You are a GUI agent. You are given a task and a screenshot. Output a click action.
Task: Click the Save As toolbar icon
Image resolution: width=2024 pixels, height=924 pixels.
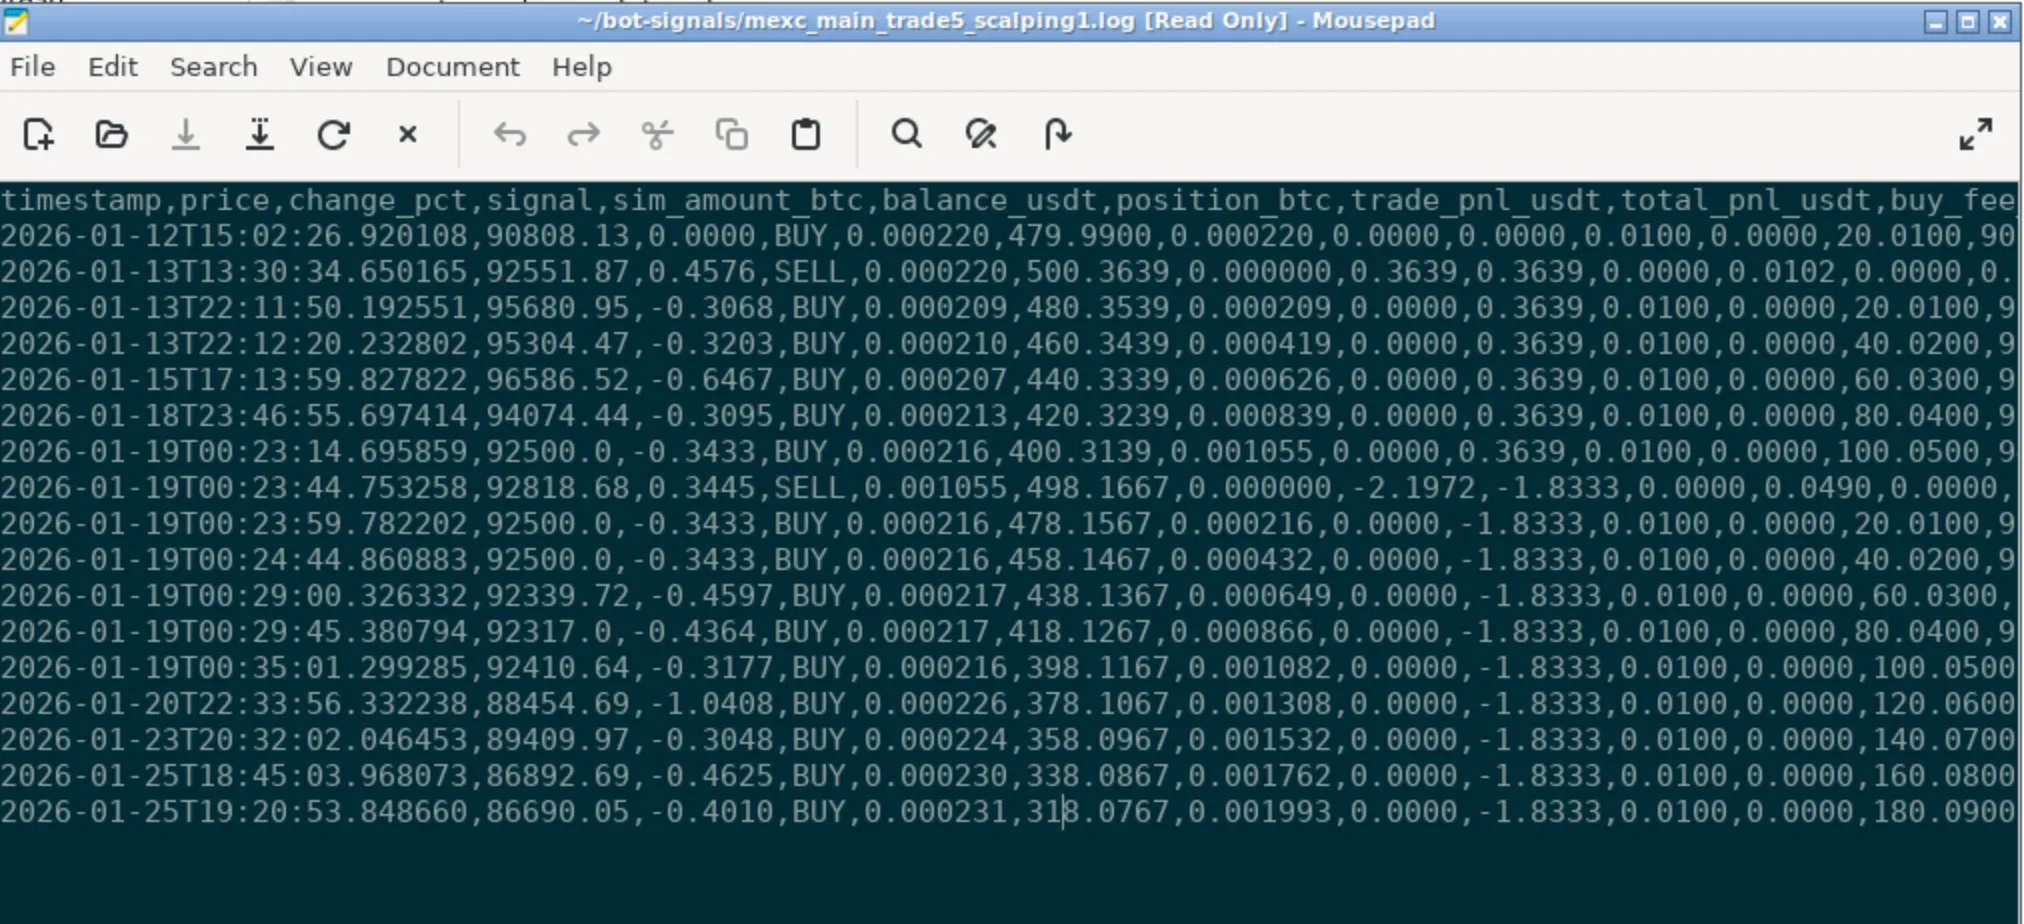260,134
